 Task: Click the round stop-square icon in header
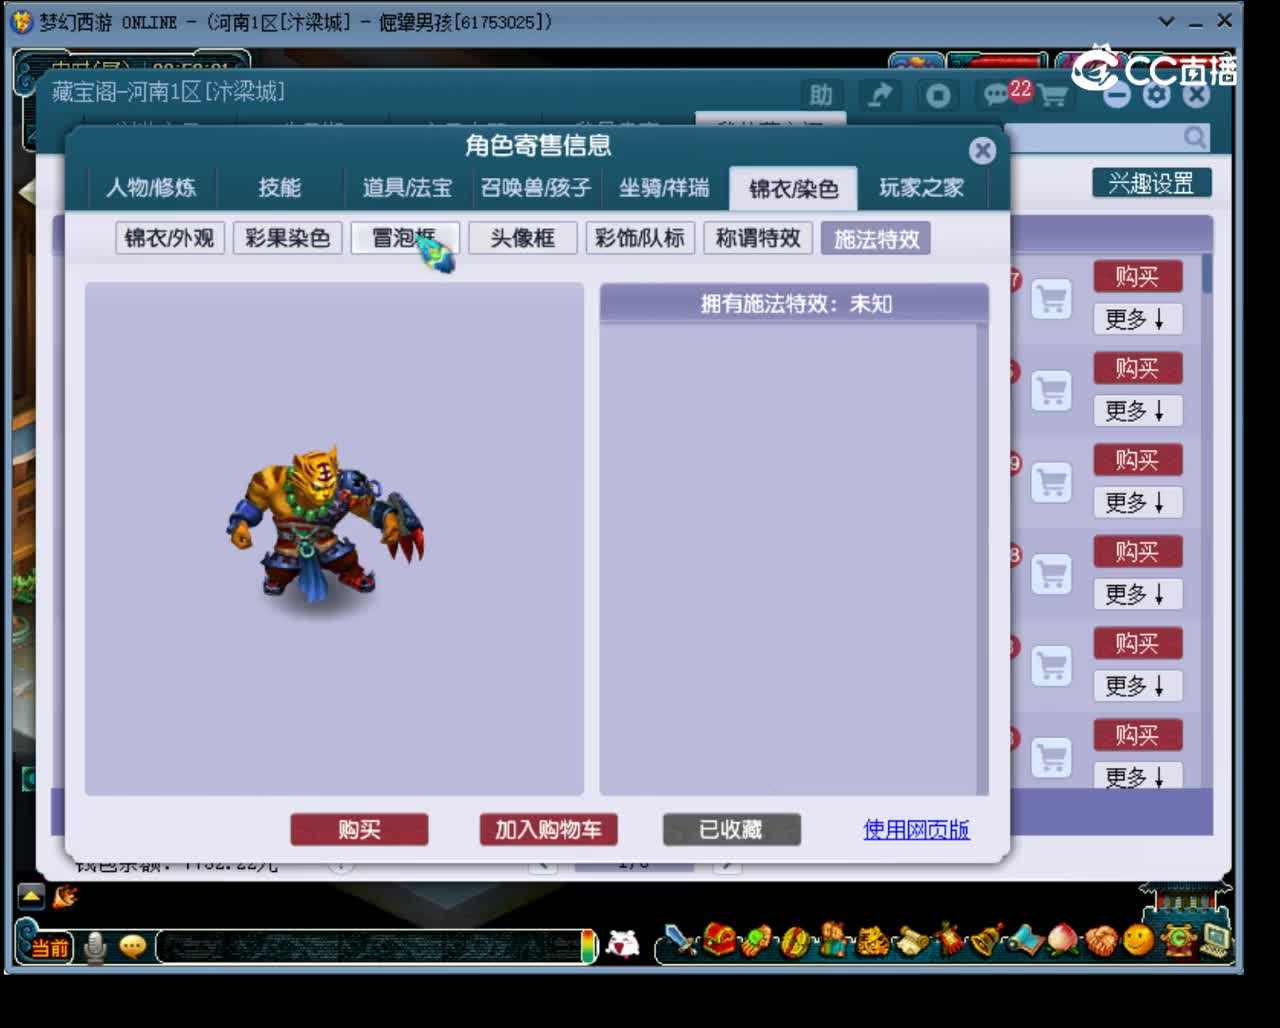tap(938, 95)
